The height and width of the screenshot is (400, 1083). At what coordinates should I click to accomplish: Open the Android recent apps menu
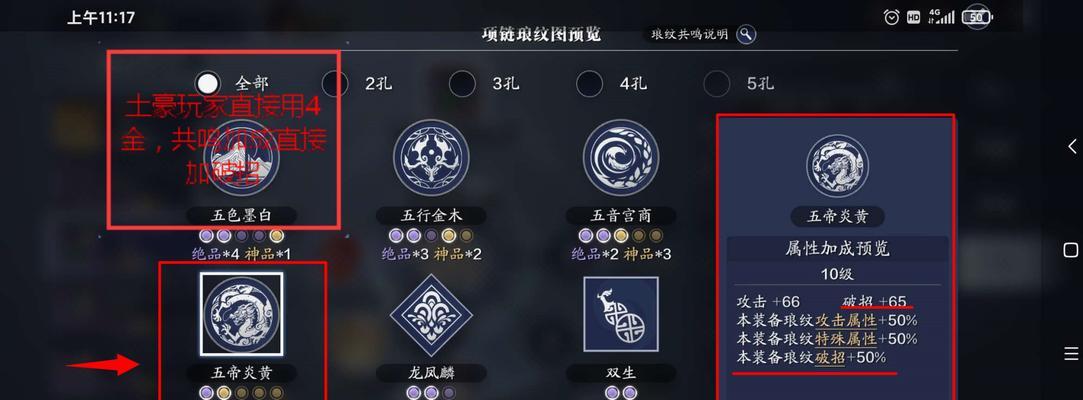pyautogui.click(x=1071, y=353)
